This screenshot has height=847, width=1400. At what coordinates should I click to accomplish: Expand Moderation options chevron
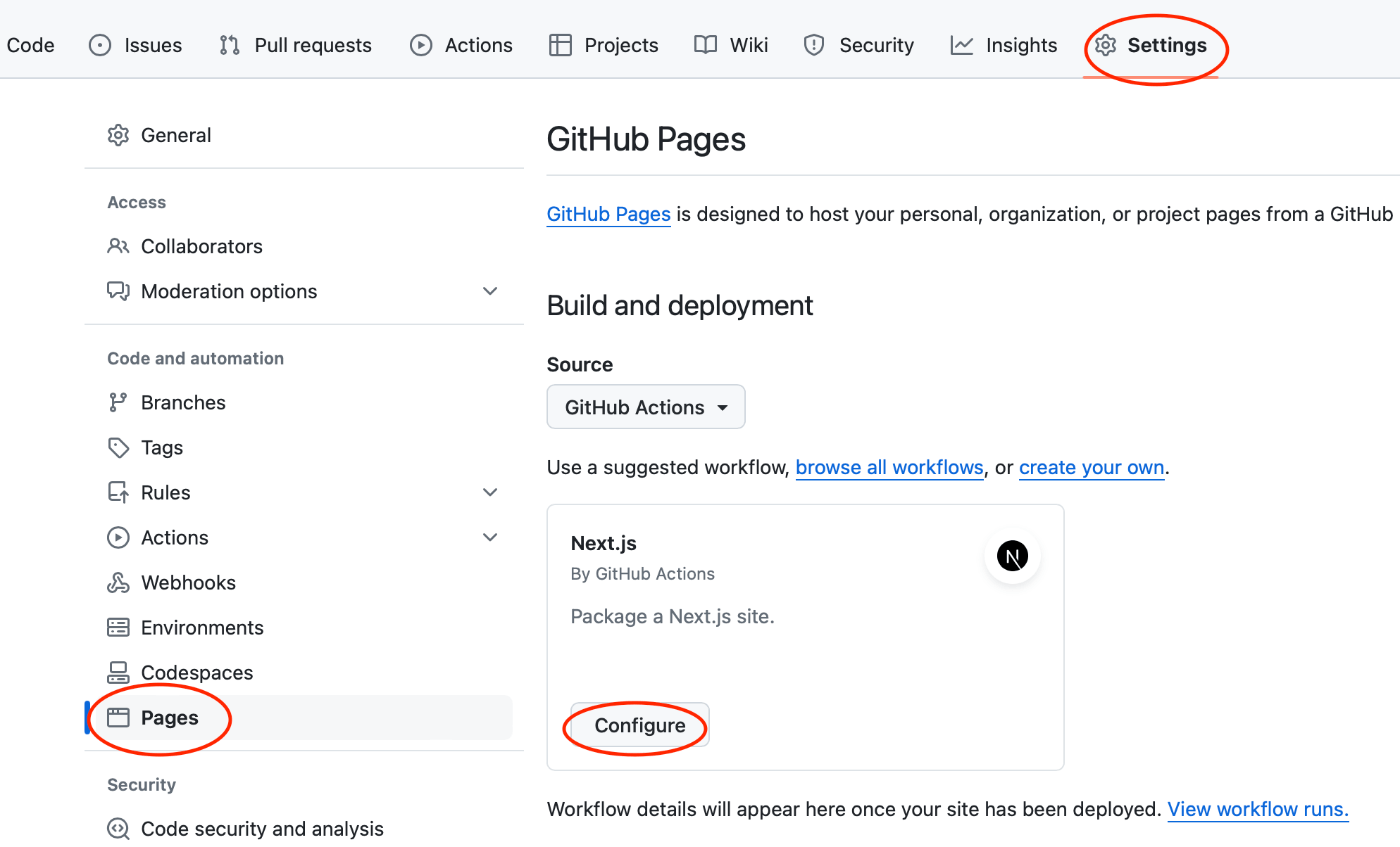[490, 291]
